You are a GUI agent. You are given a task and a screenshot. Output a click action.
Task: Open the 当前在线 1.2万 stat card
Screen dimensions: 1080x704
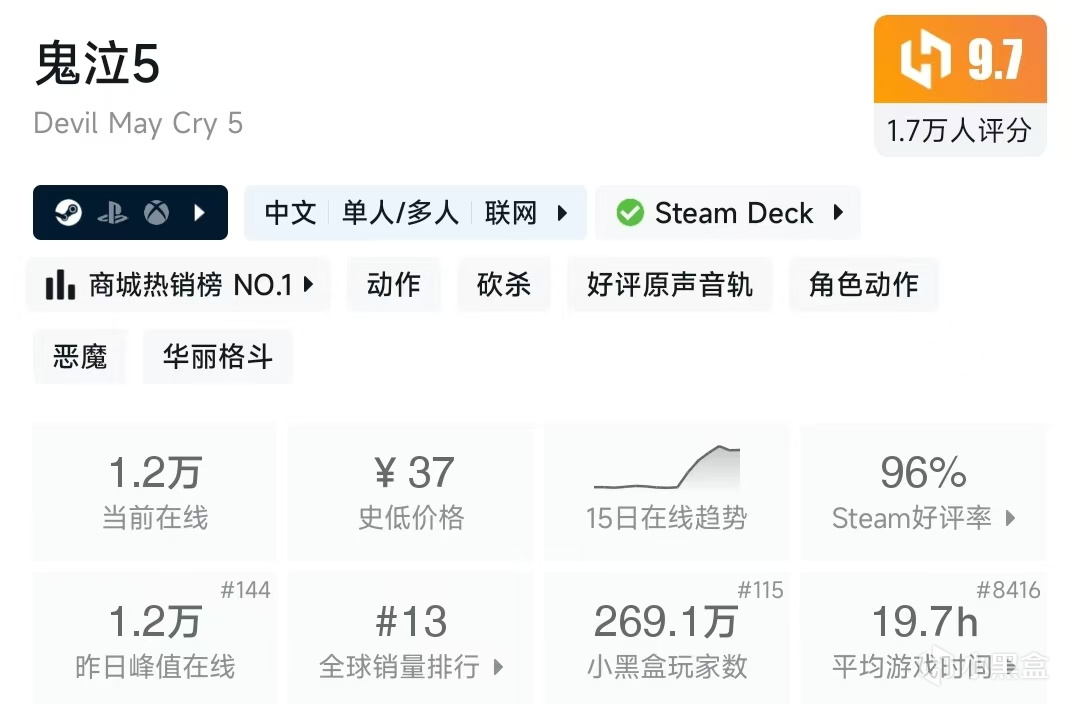[155, 492]
